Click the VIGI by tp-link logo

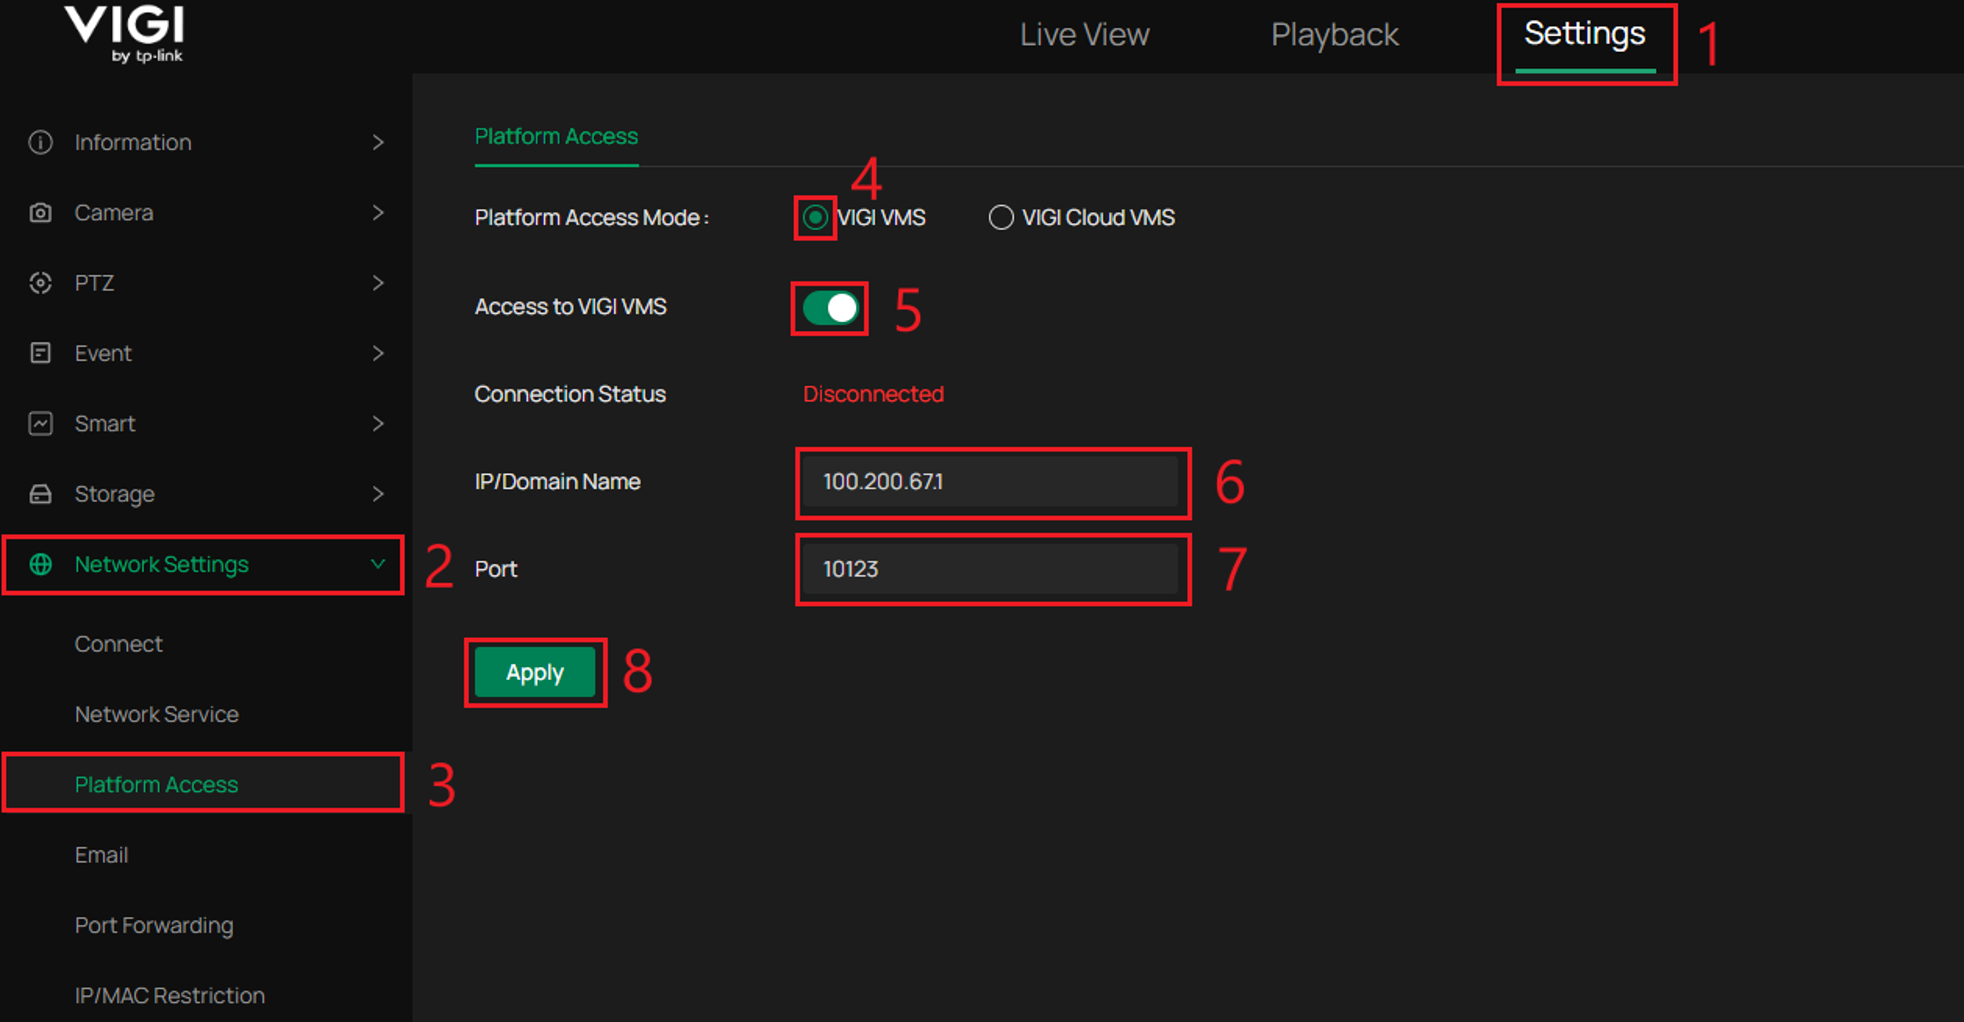tap(125, 34)
